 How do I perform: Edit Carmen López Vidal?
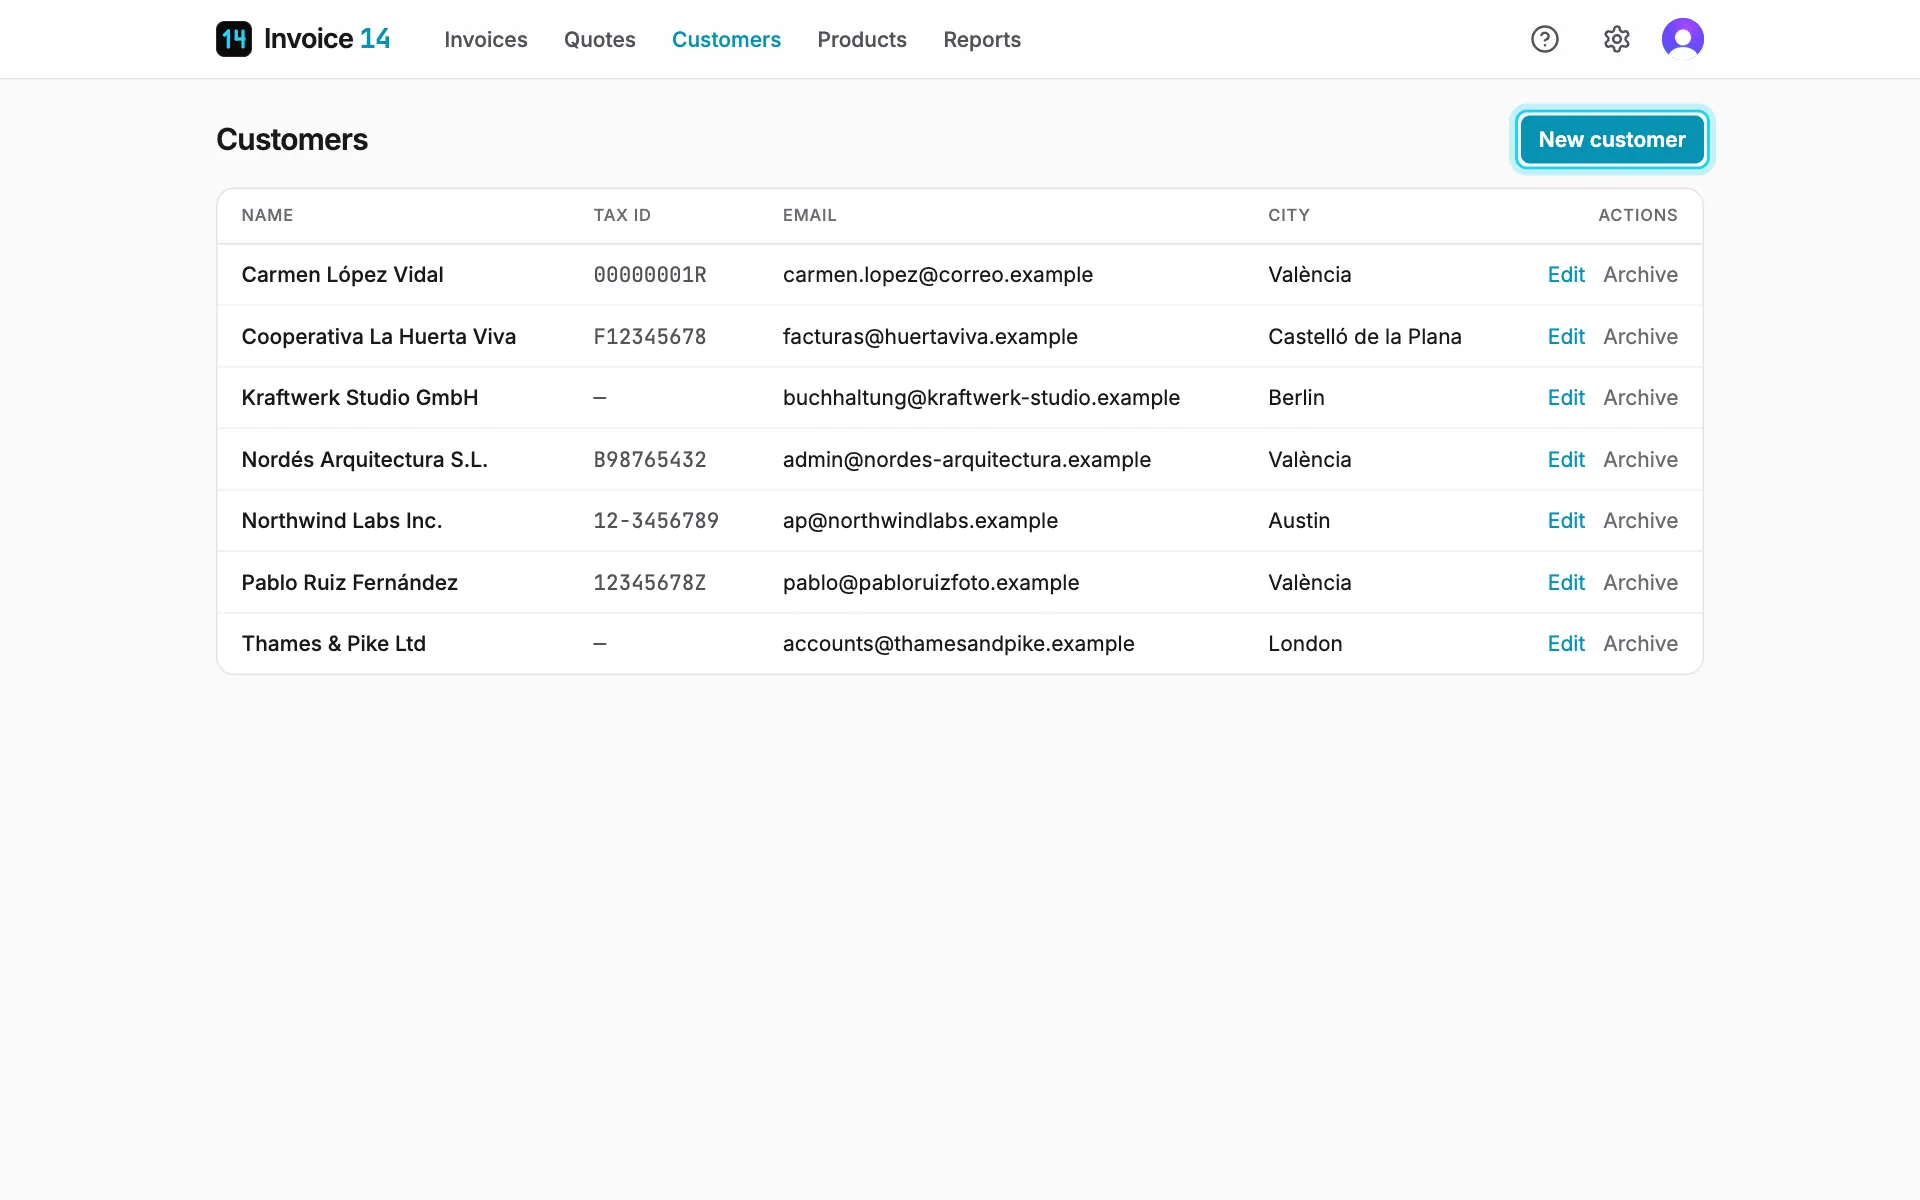1566,275
